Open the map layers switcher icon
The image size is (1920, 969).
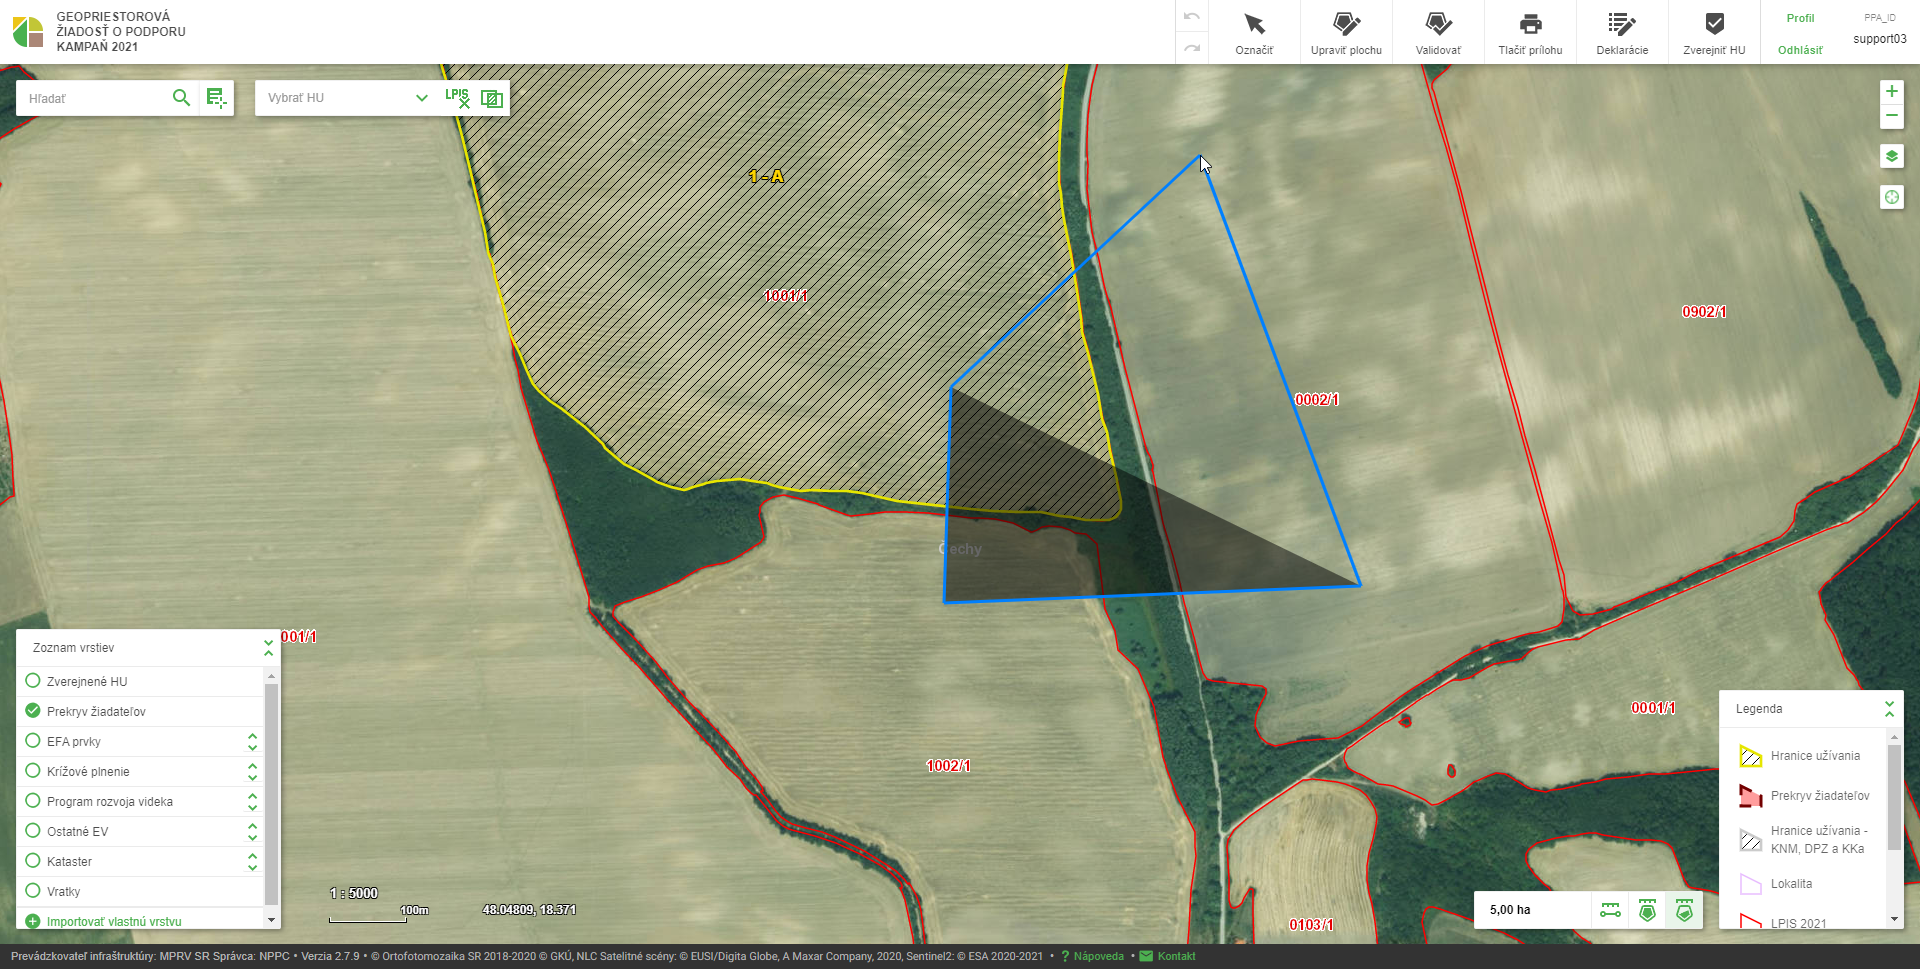(1891, 156)
